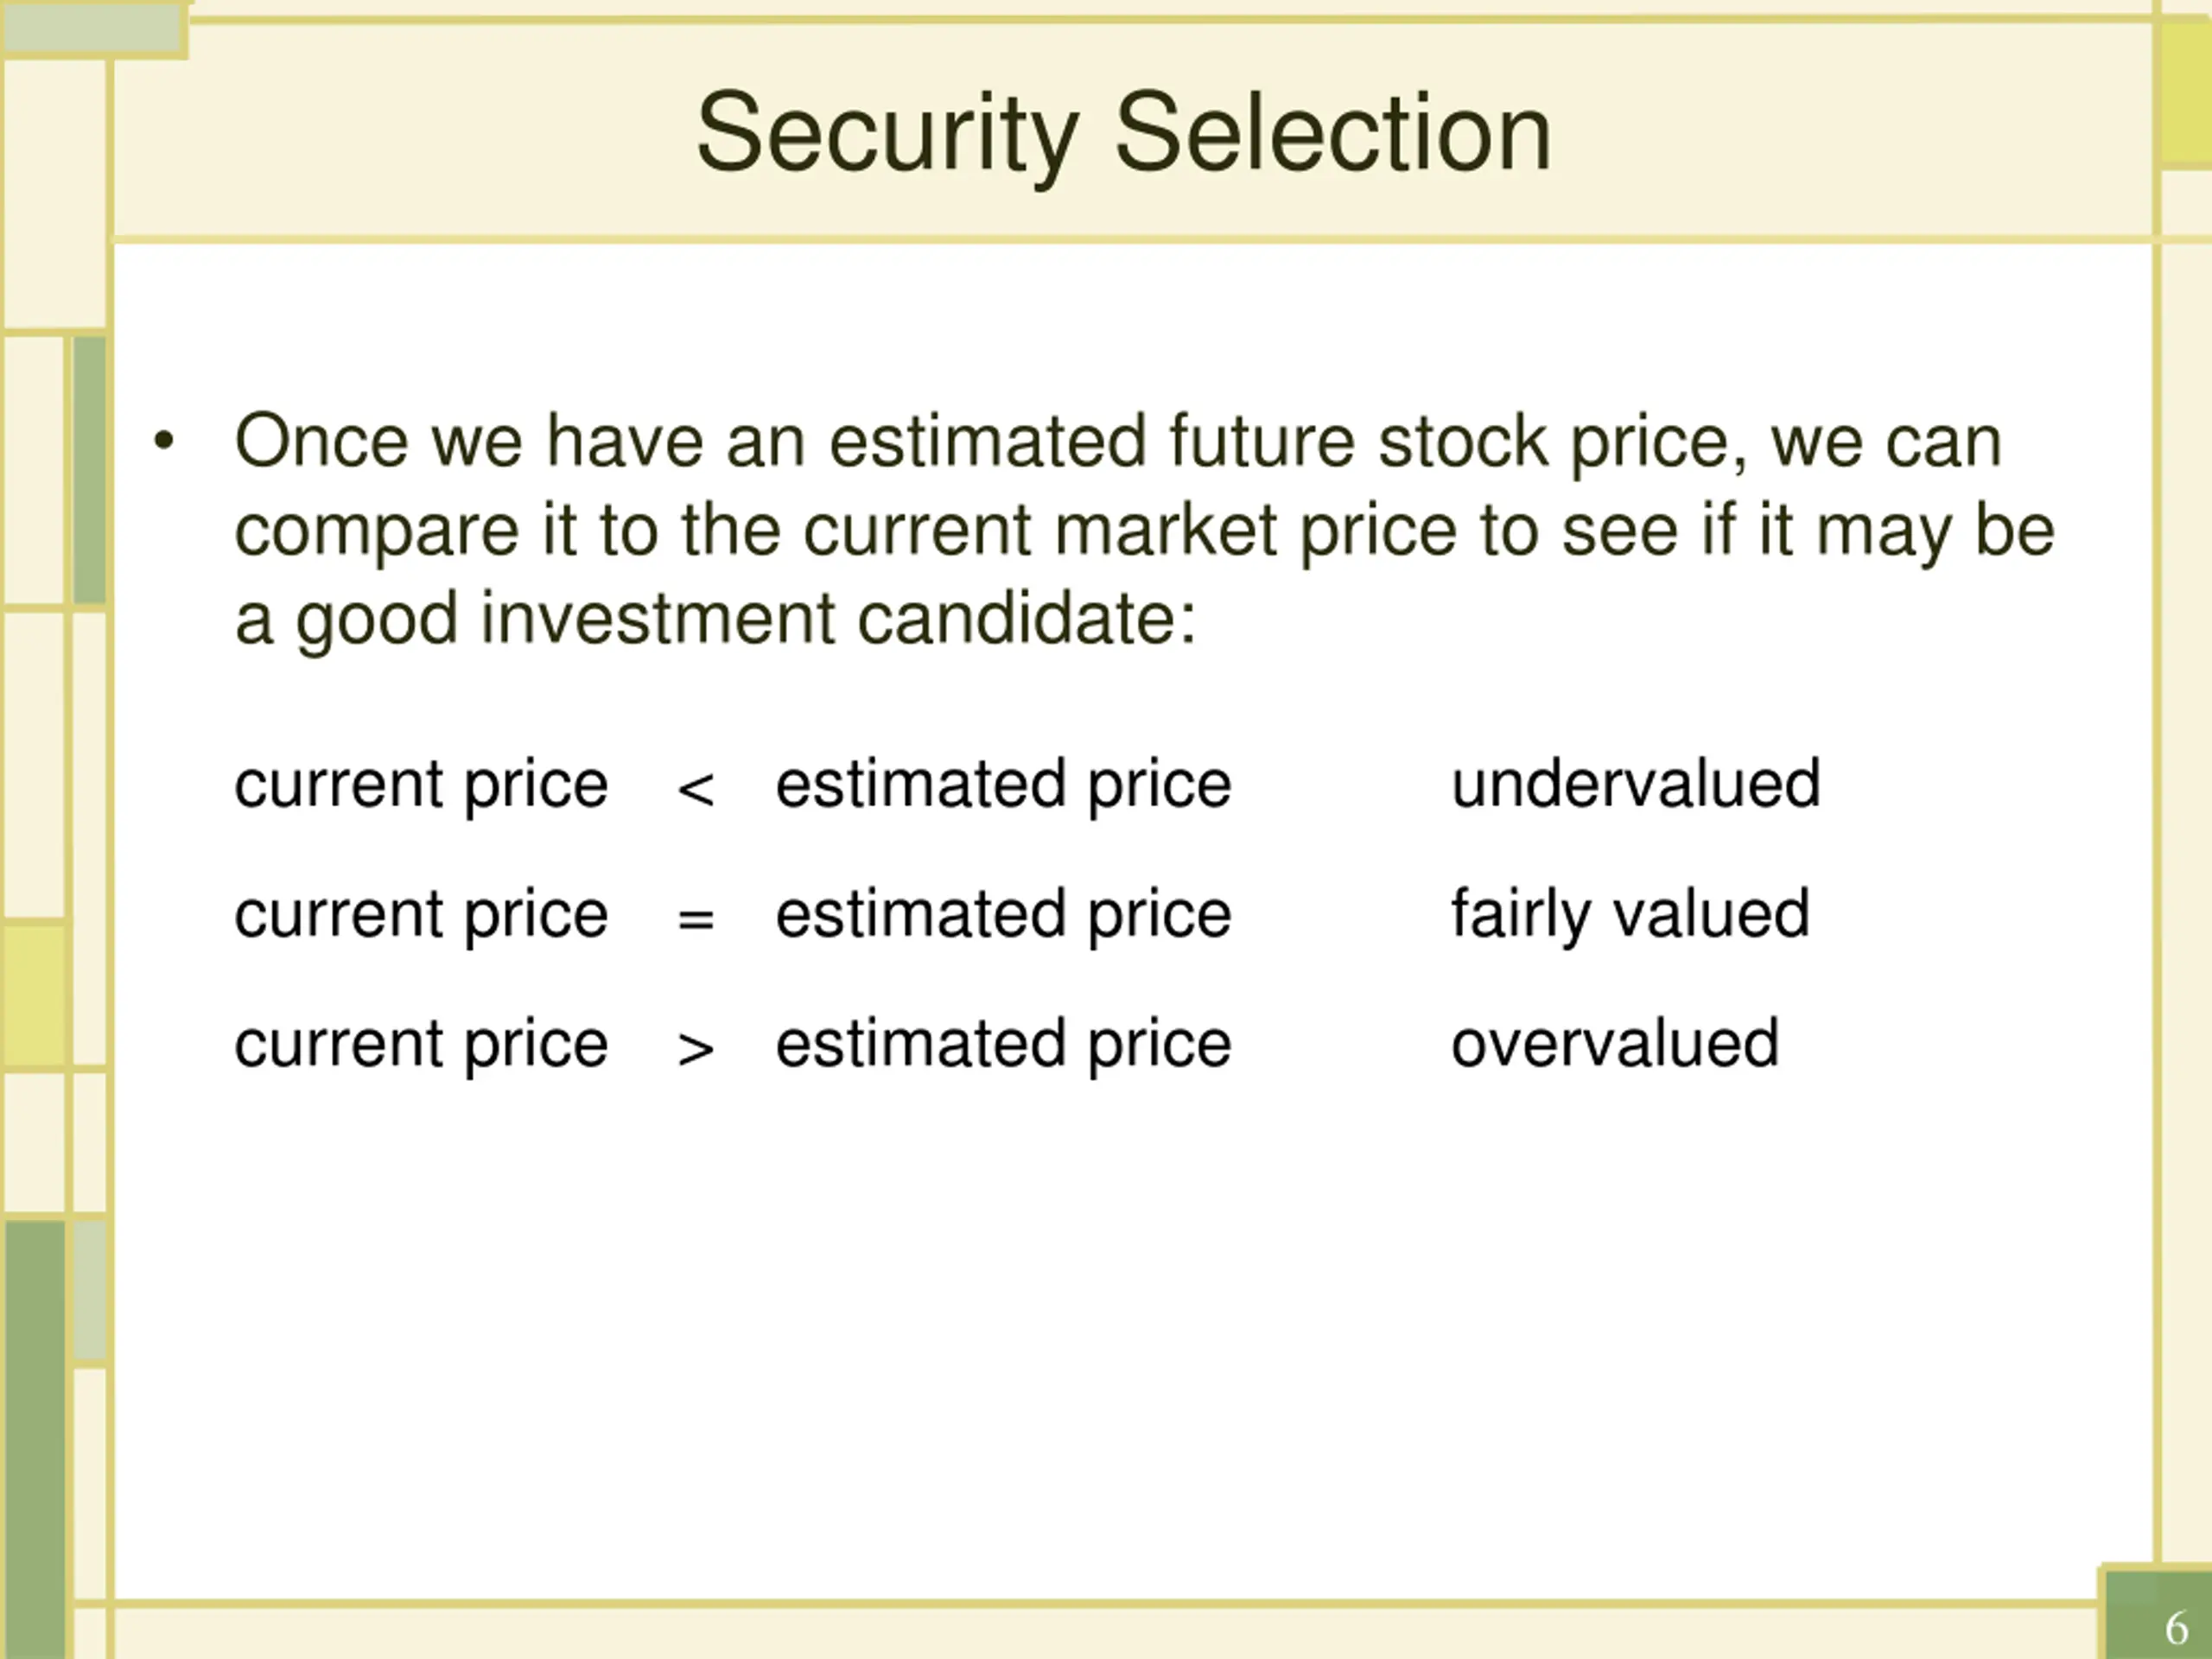Select the word overvalued
This screenshot has height=1659, width=2212.
coord(1615,1044)
